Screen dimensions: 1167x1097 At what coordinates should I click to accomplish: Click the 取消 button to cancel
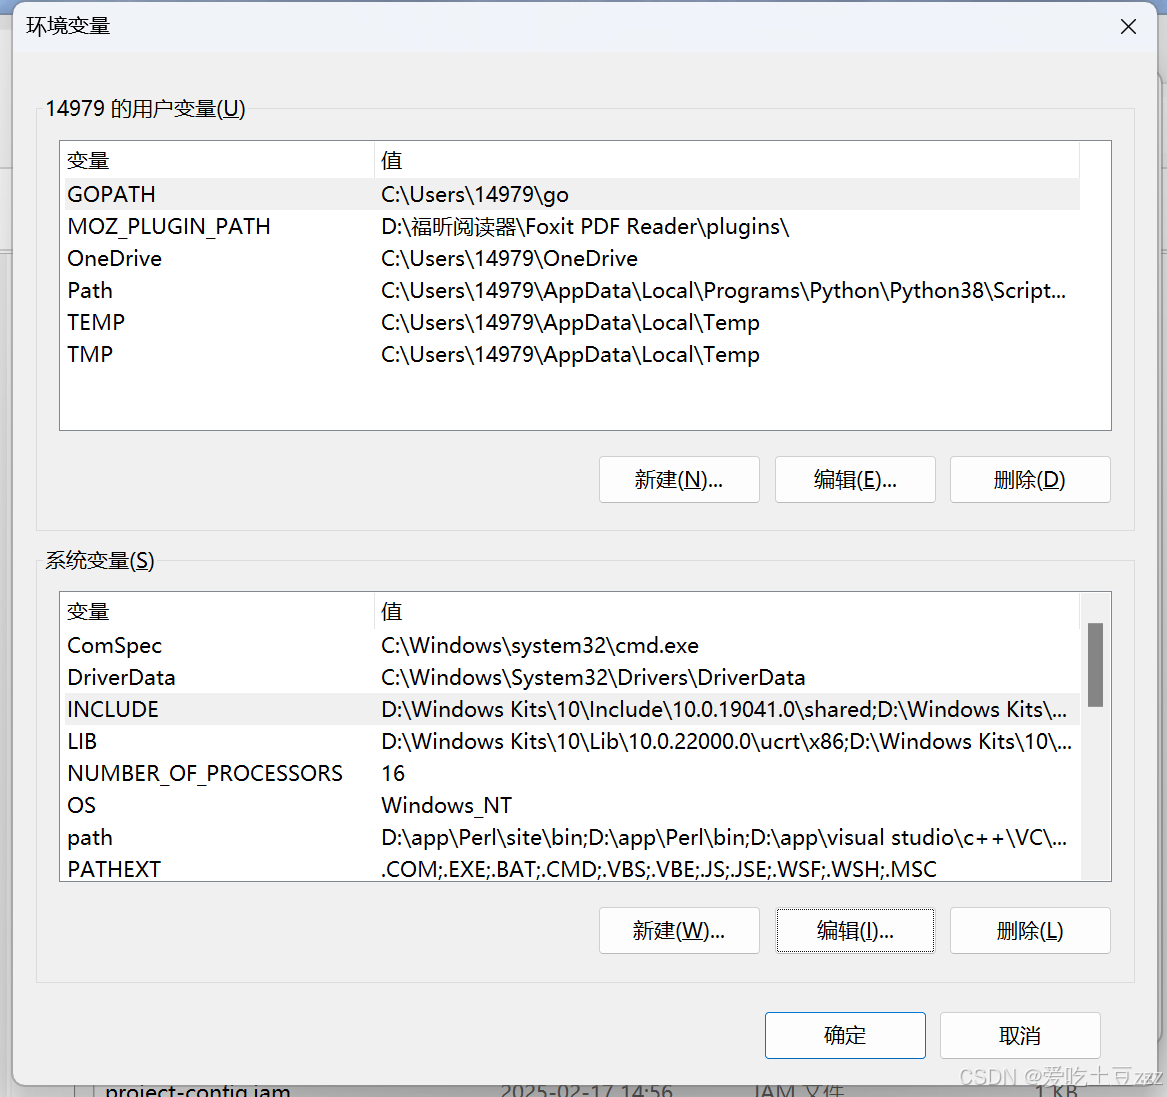1020,1035
